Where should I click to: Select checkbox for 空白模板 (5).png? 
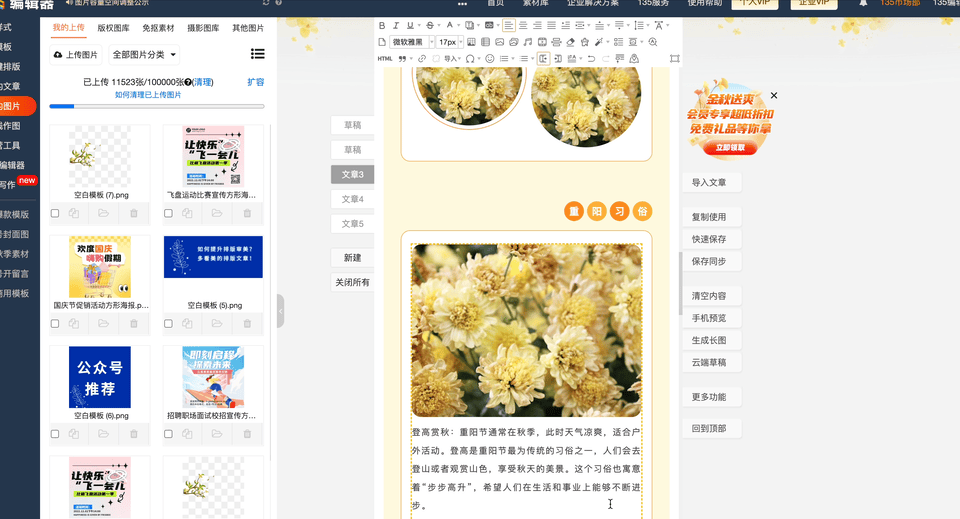coord(168,323)
